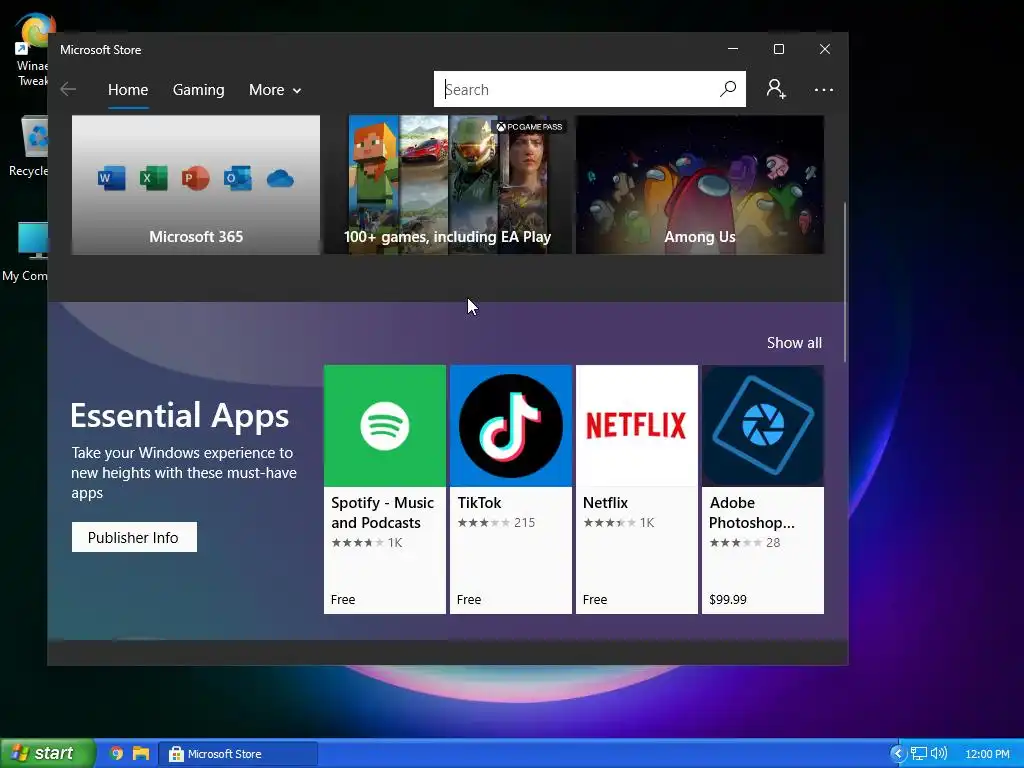Click the TikTok star rating 215
Image resolution: width=1024 pixels, height=768 pixels.
496,522
